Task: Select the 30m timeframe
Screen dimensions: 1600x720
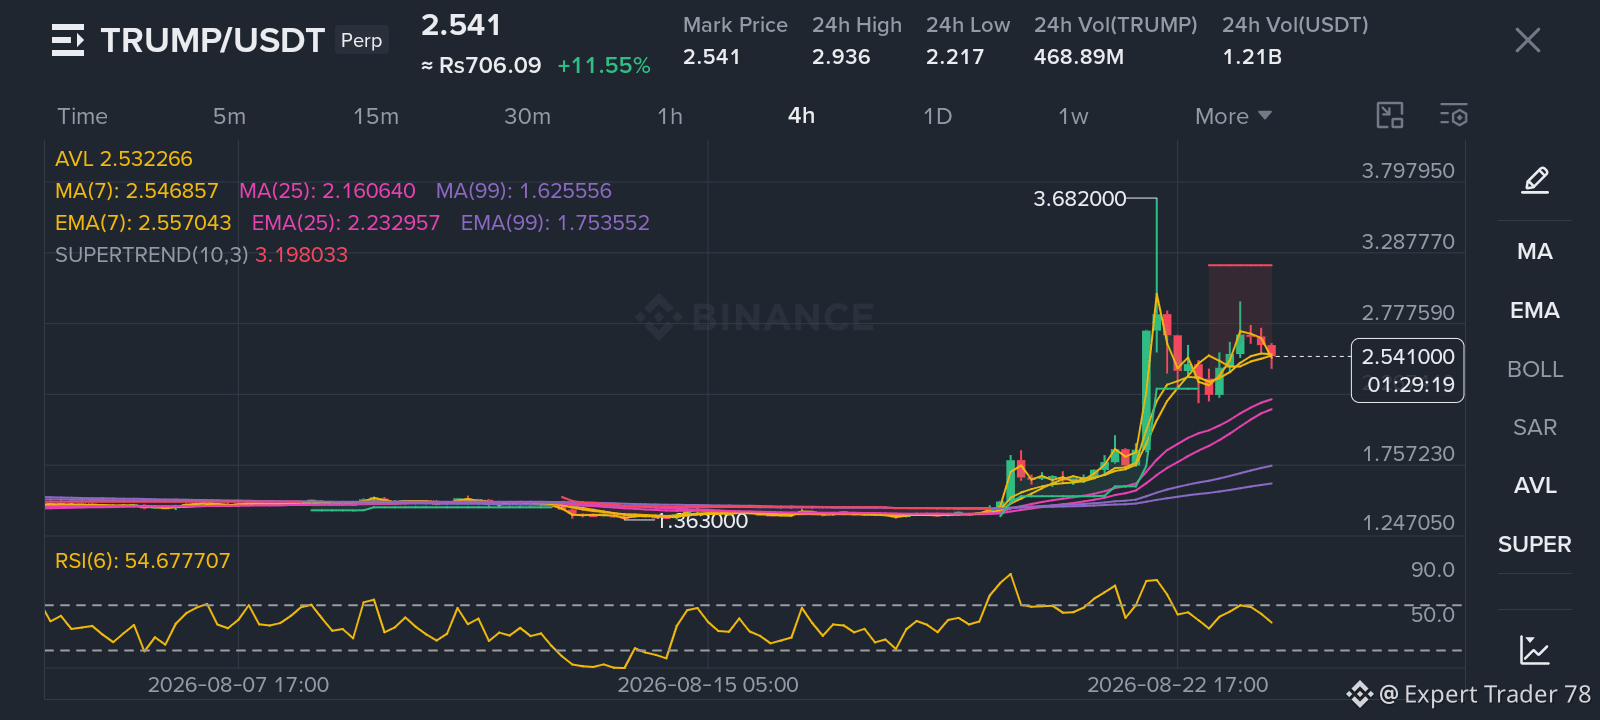Action: pyautogui.click(x=527, y=116)
